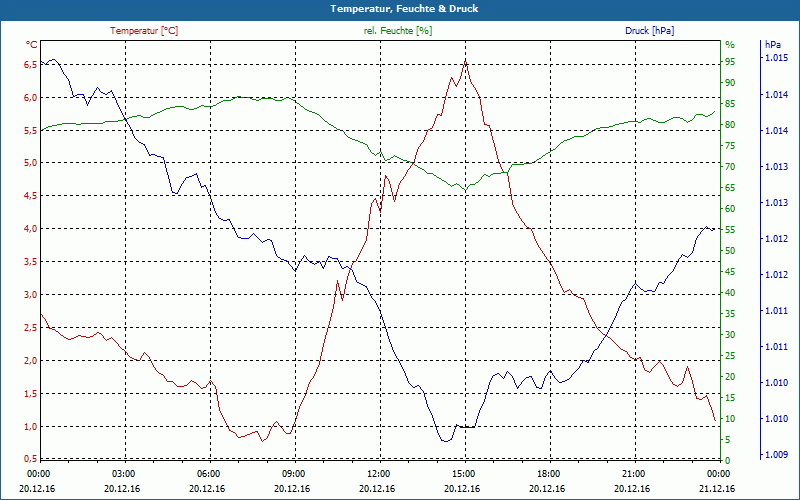The height and width of the screenshot is (500, 800).
Task: Click the 60 humidity axis value
Action: click(x=730, y=209)
